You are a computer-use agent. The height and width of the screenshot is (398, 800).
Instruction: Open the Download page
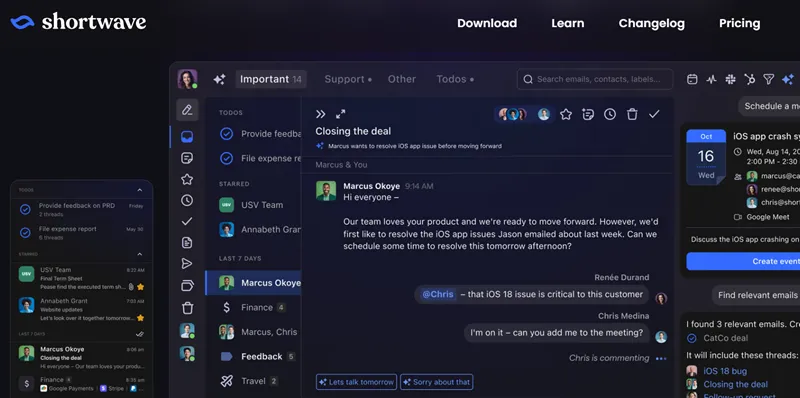coord(487,23)
